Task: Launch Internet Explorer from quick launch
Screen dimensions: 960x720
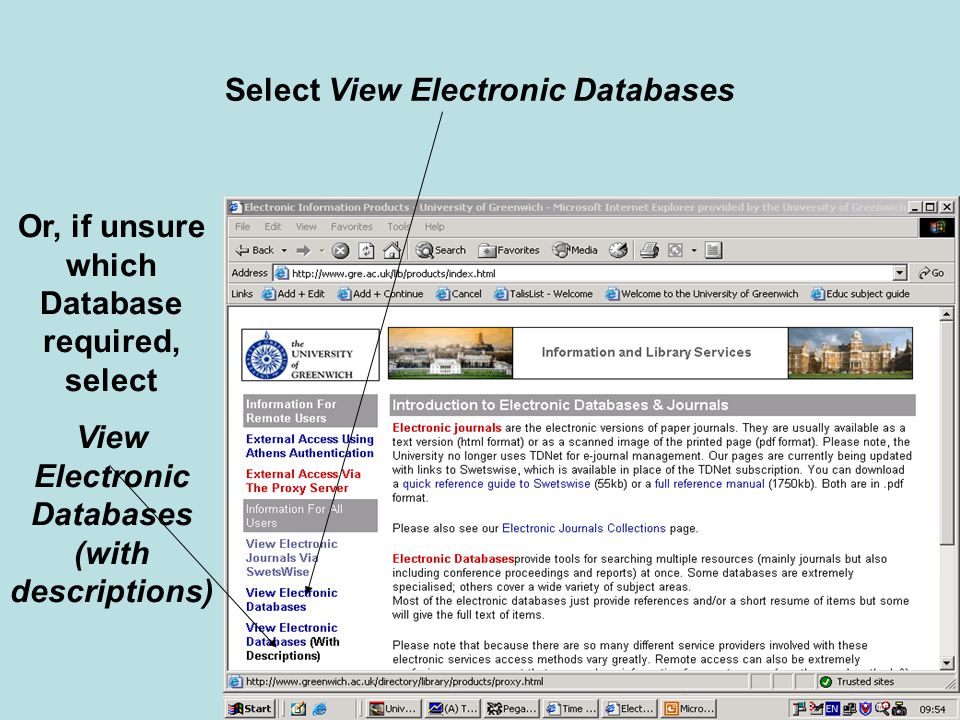Action: pos(320,709)
